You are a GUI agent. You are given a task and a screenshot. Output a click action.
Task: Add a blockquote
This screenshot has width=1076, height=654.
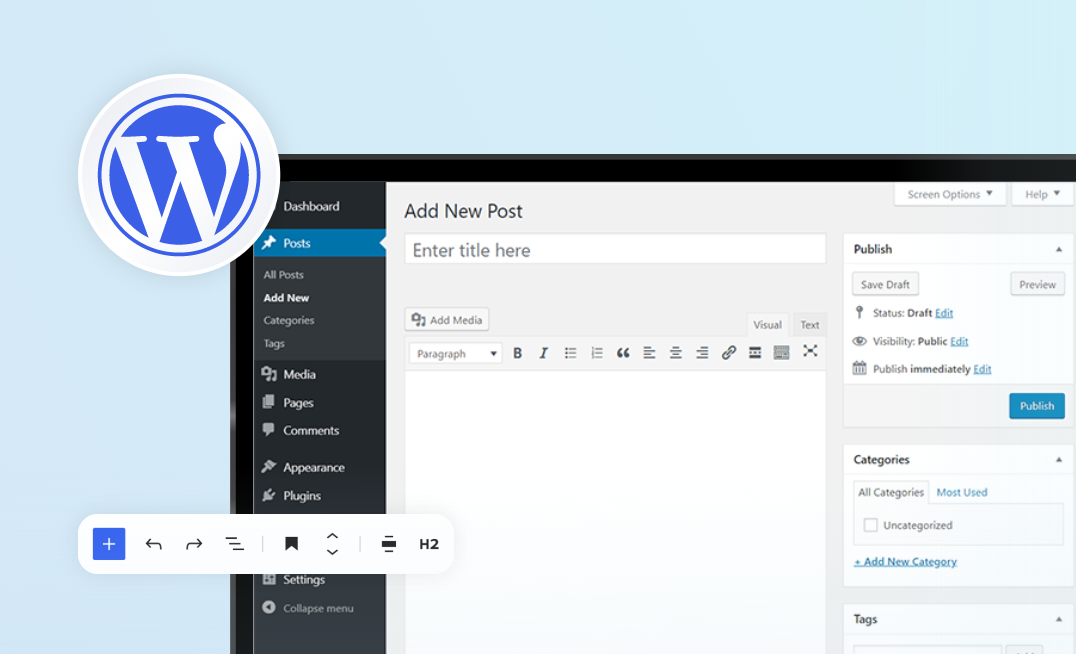click(622, 352)
